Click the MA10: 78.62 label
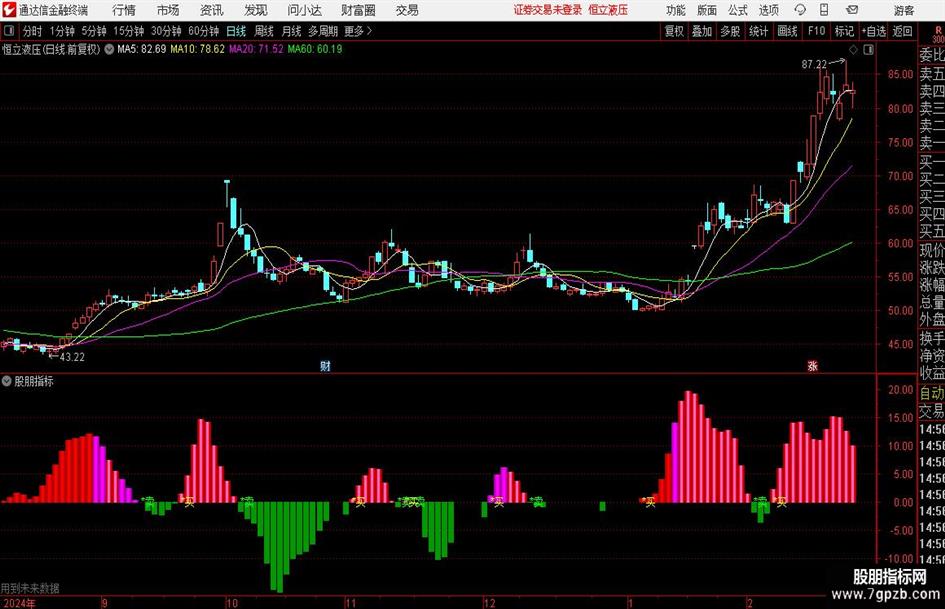945x609 pixels. [198, 49]
